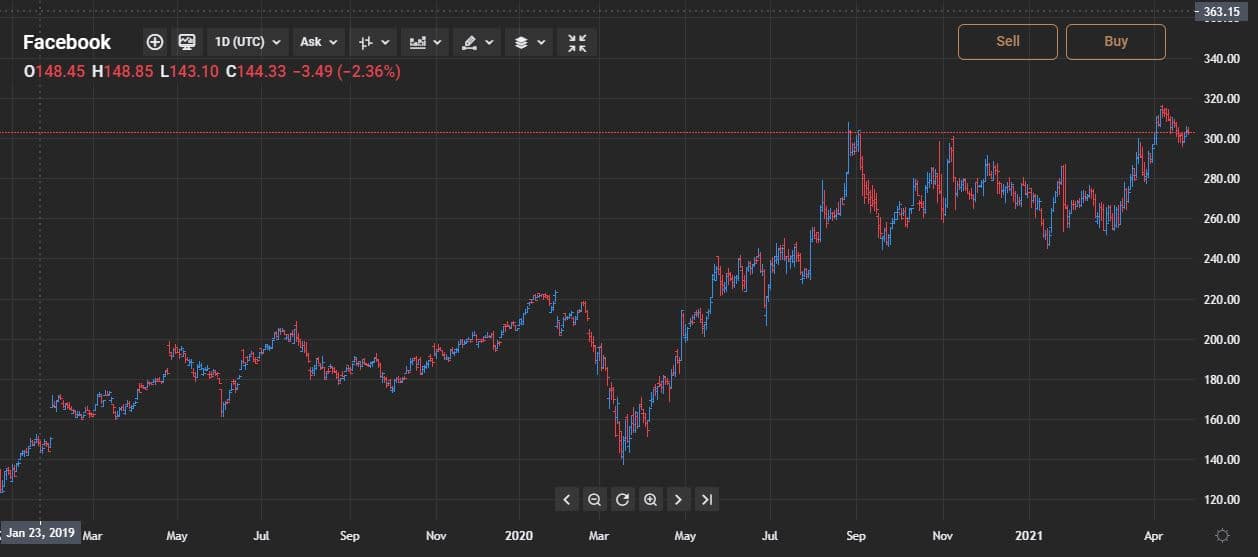The width and height of the screenshot is (1258, 557).
Task: Click the Apr time axis label
Action: tap(1153, 536)
